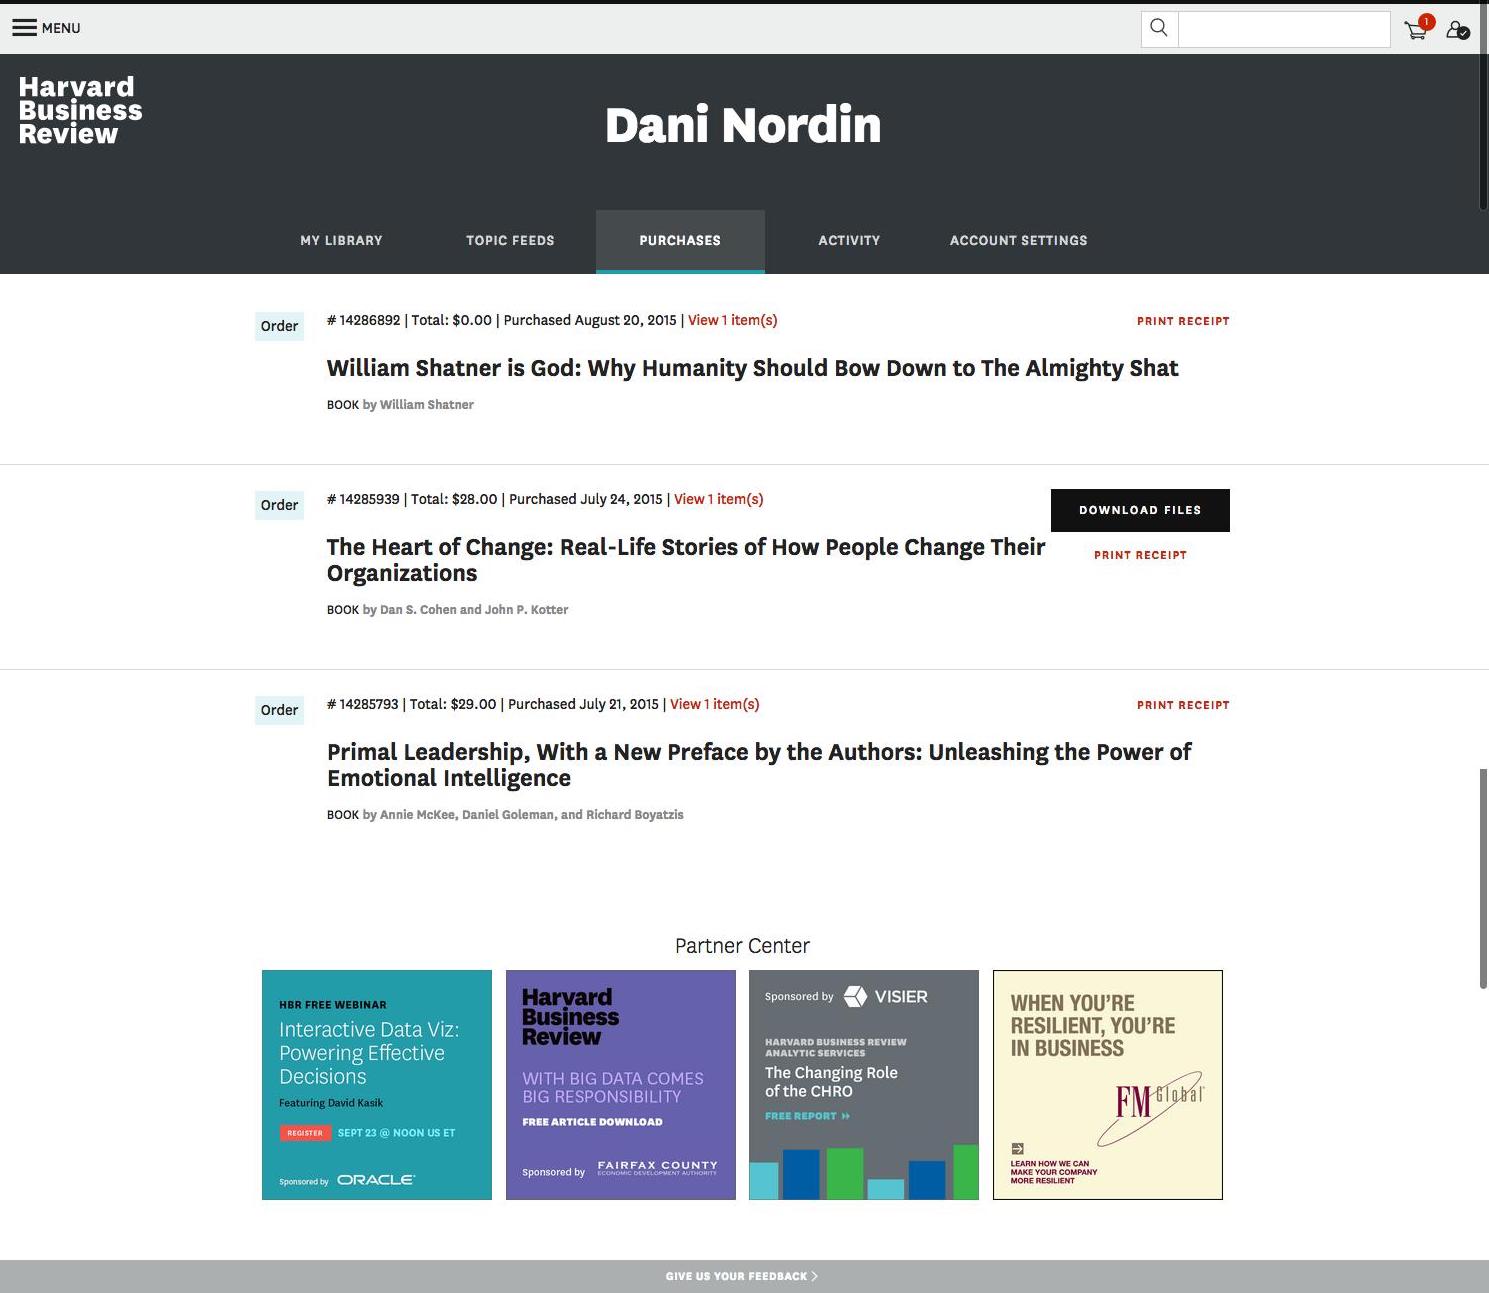Open the Visier Changing Role of CHRO ad
Screen dimensions: 1489x1293
click(x=864, y=1085)
